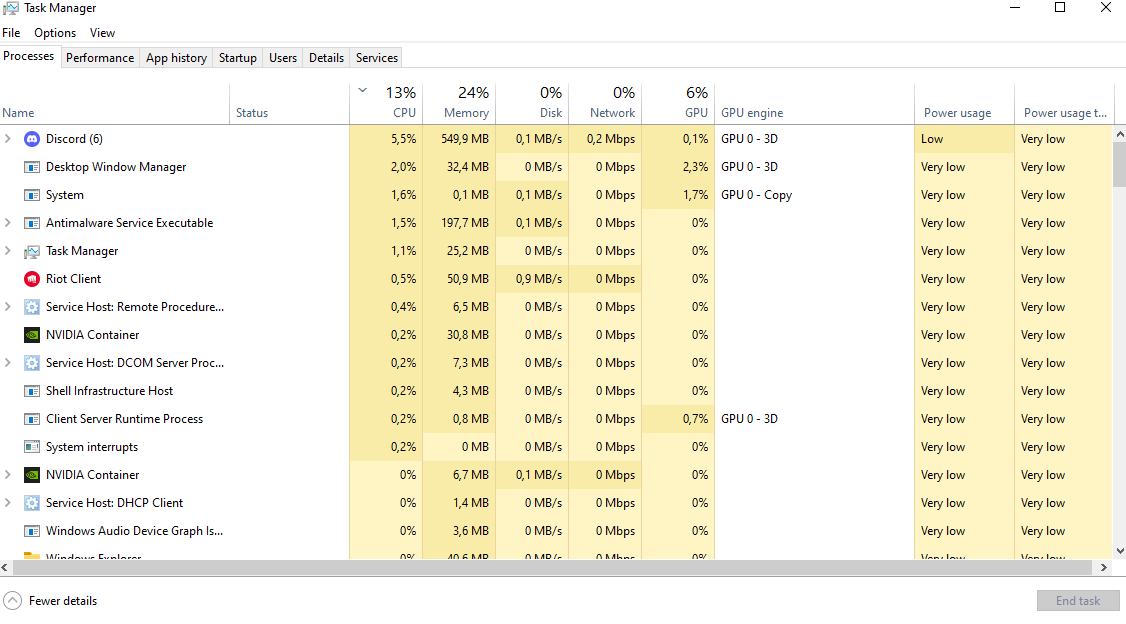Click the Service Host Remote Procedure gear icon

coord(32,307)
